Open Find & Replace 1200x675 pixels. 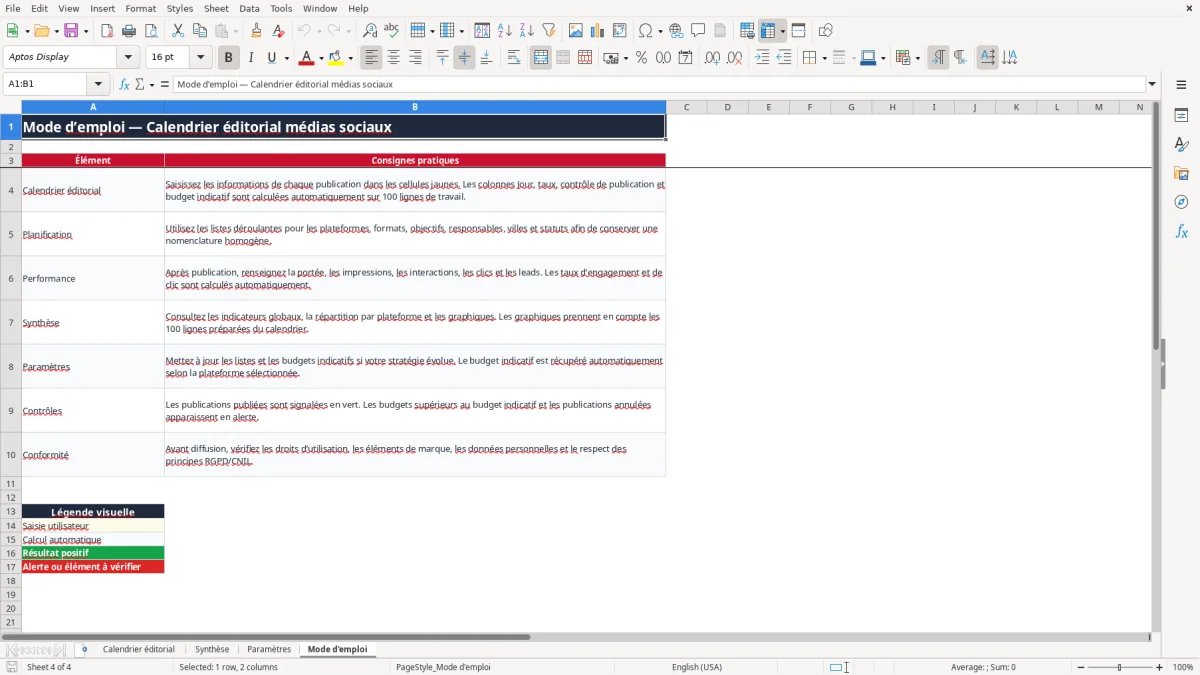tap(369, 31)
